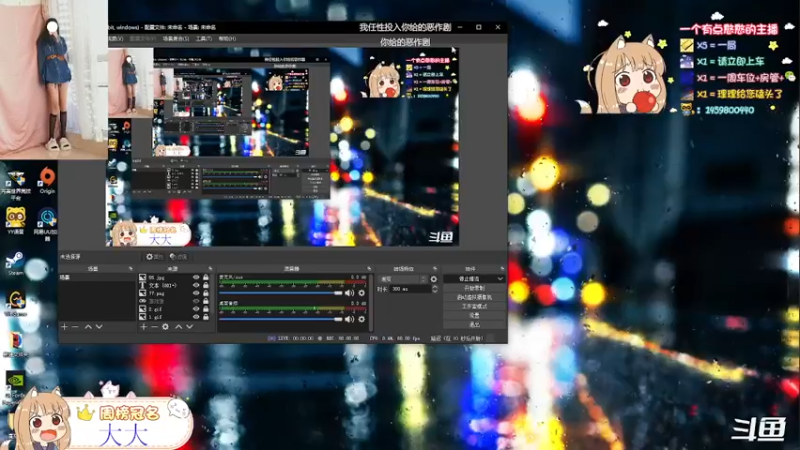Open leftmost partially hidden OBS menu
The image size is (800, 450).
click(115, 39)
